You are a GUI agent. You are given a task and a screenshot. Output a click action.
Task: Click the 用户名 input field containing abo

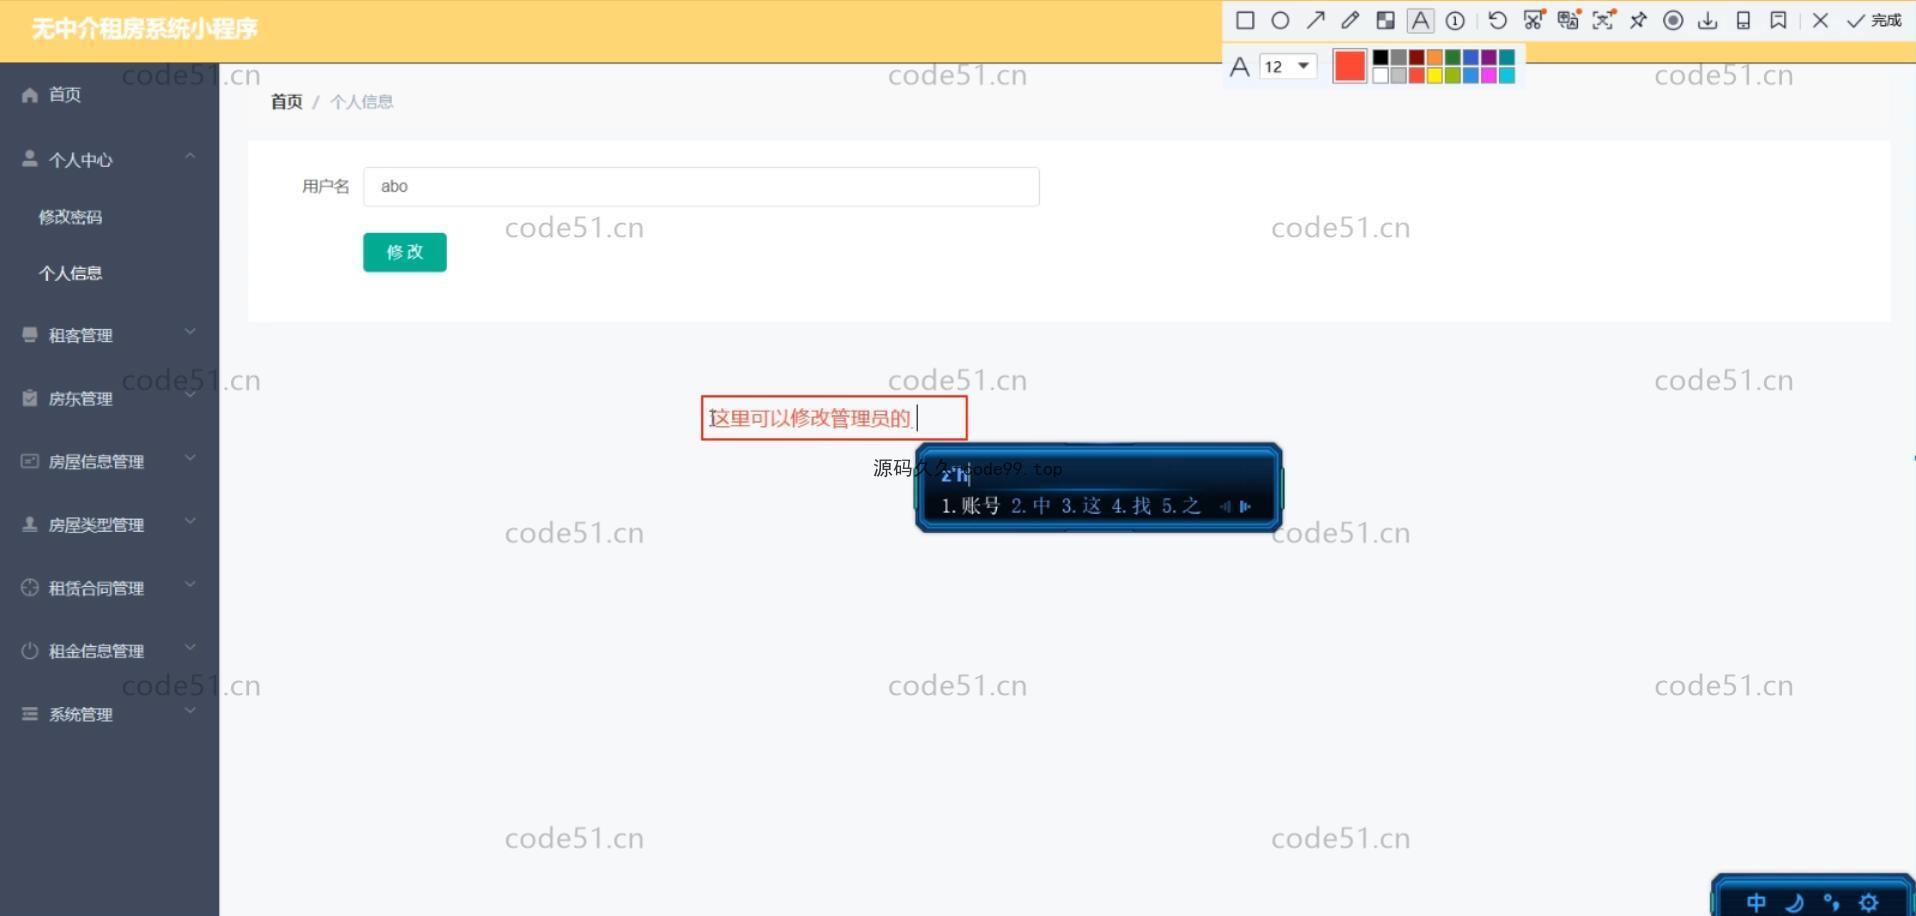(701, 187)
